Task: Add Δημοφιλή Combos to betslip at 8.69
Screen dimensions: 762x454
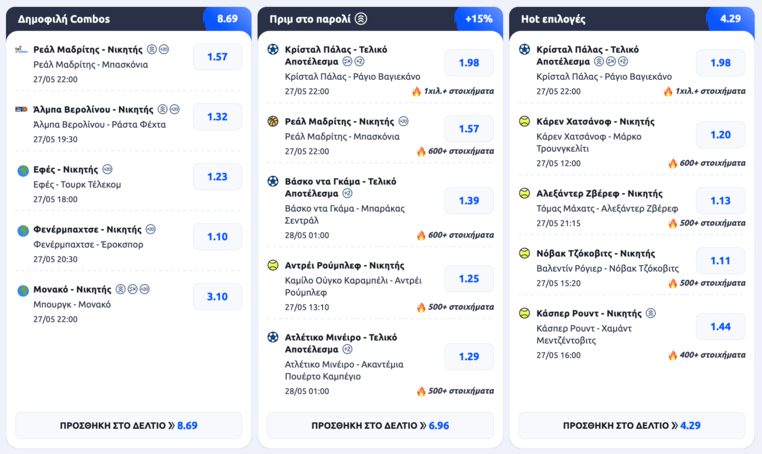Action: 129,425
